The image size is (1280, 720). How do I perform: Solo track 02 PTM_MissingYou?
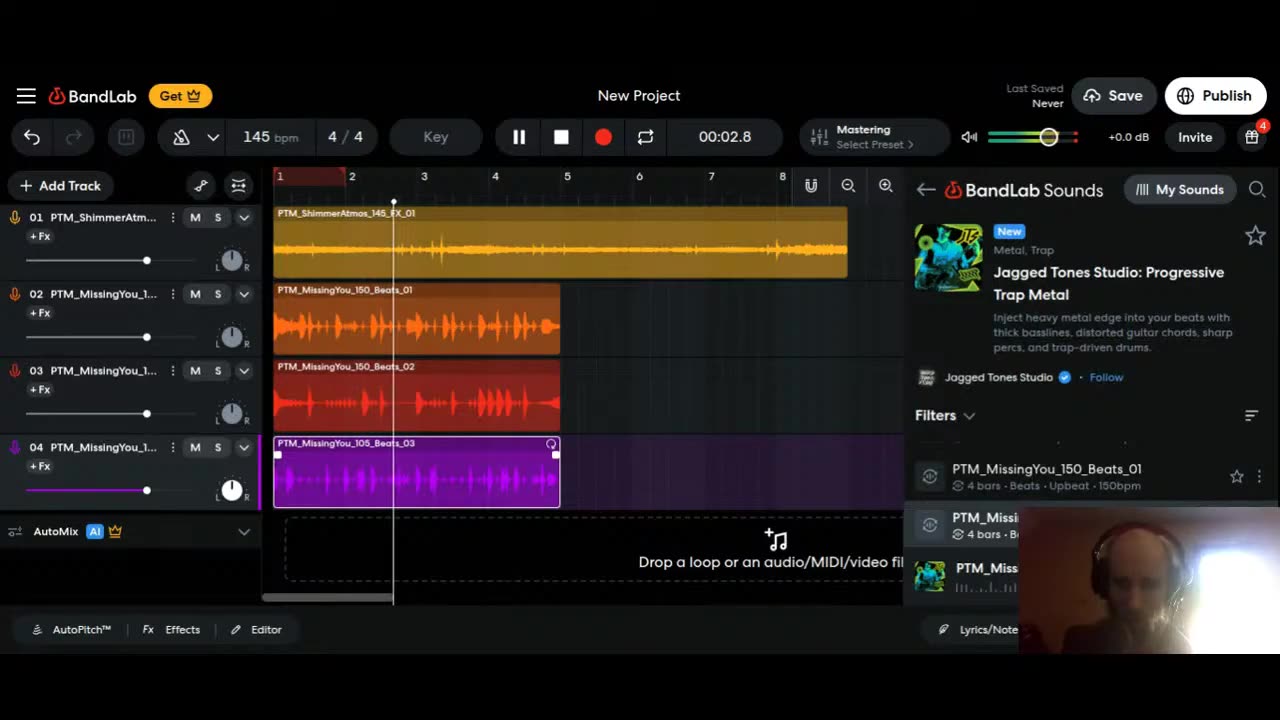pyautogui.click(x=218, y=294)
